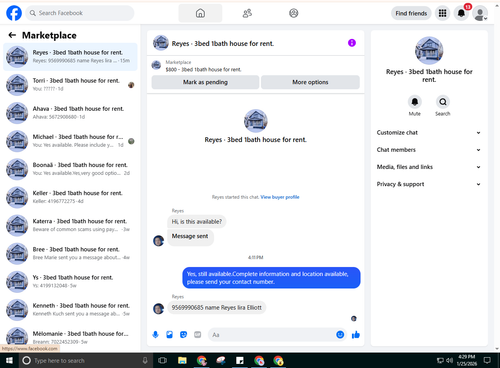Open File Explorer from the taskbar

(x=182, y=360)
